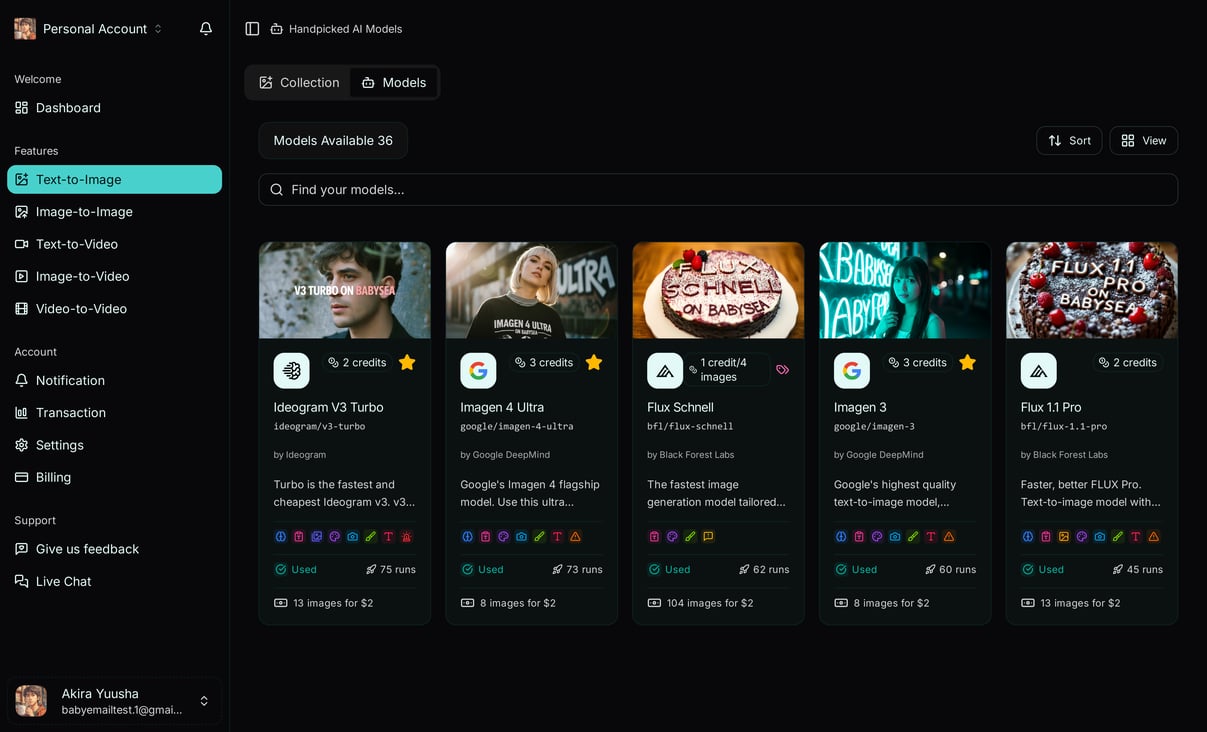Click the orange warning triangle on Imagen 4 Ultra
The height and width of the screenshot is (732, 1207).
pos(576,537)
